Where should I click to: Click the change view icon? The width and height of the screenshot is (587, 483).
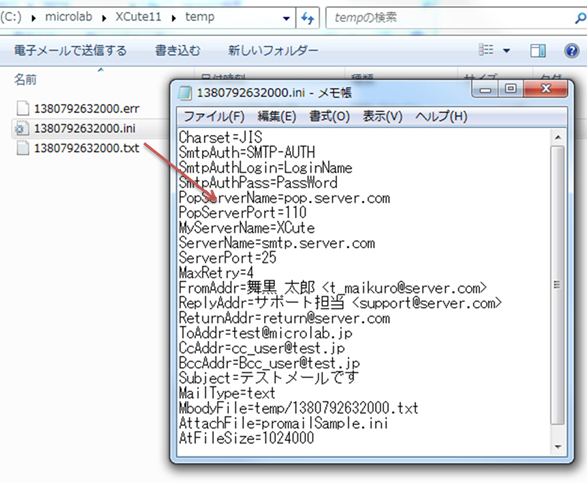click(x=486, y=49)
